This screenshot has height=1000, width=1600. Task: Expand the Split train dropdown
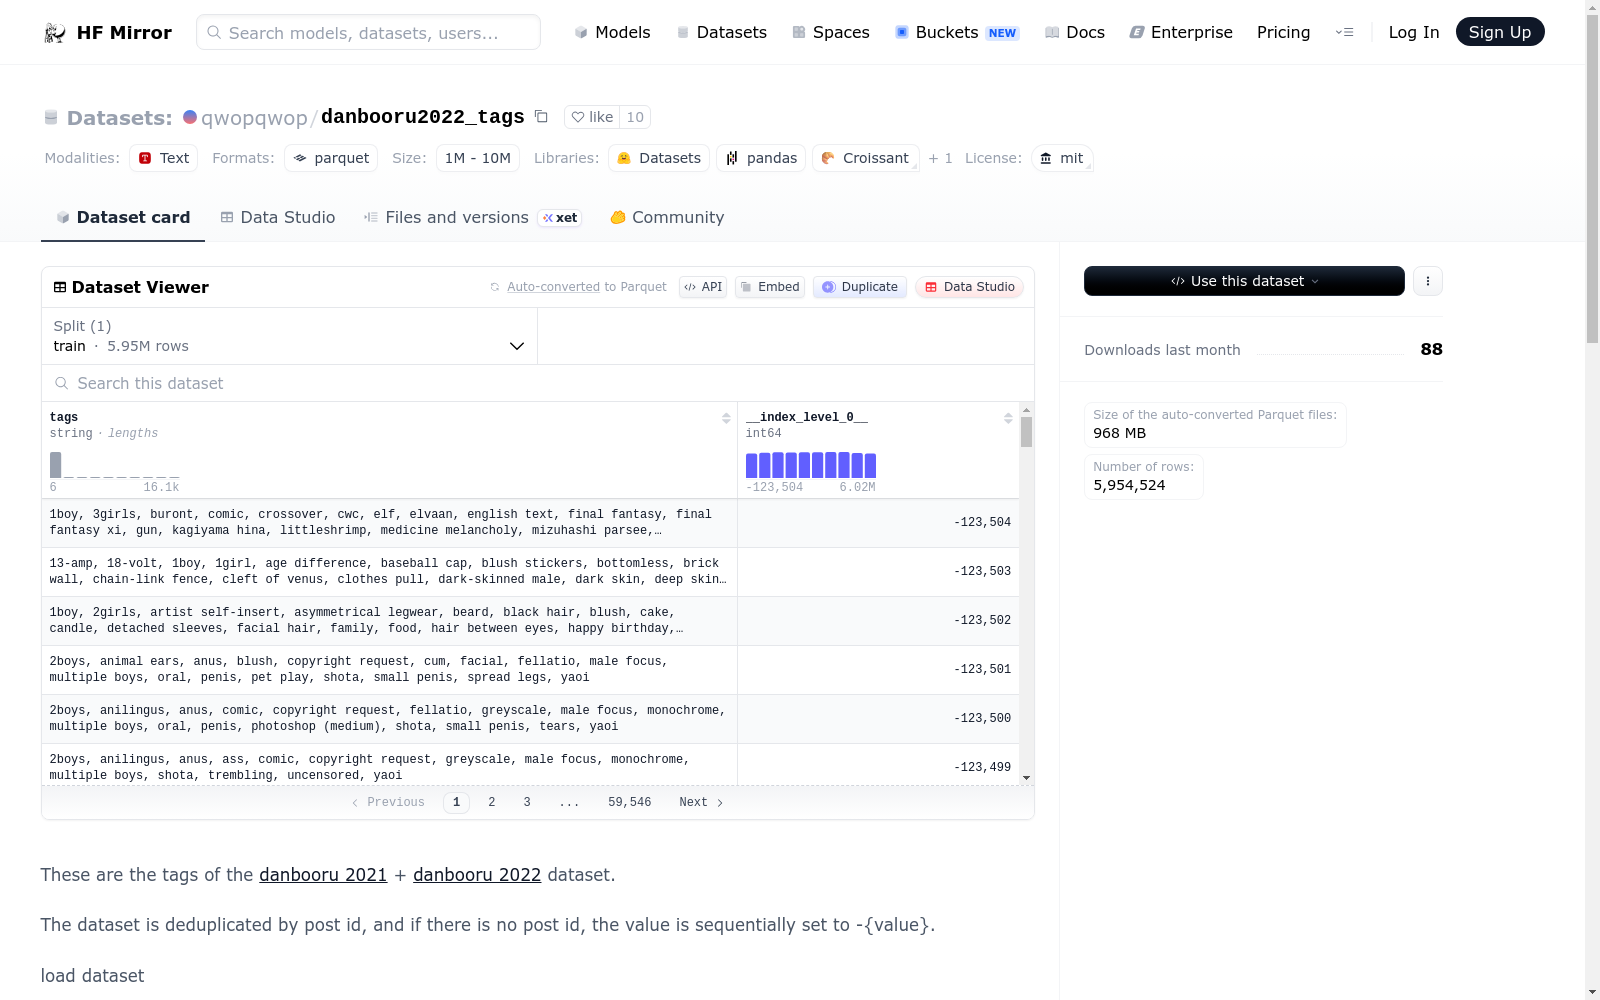coord(289,336)
